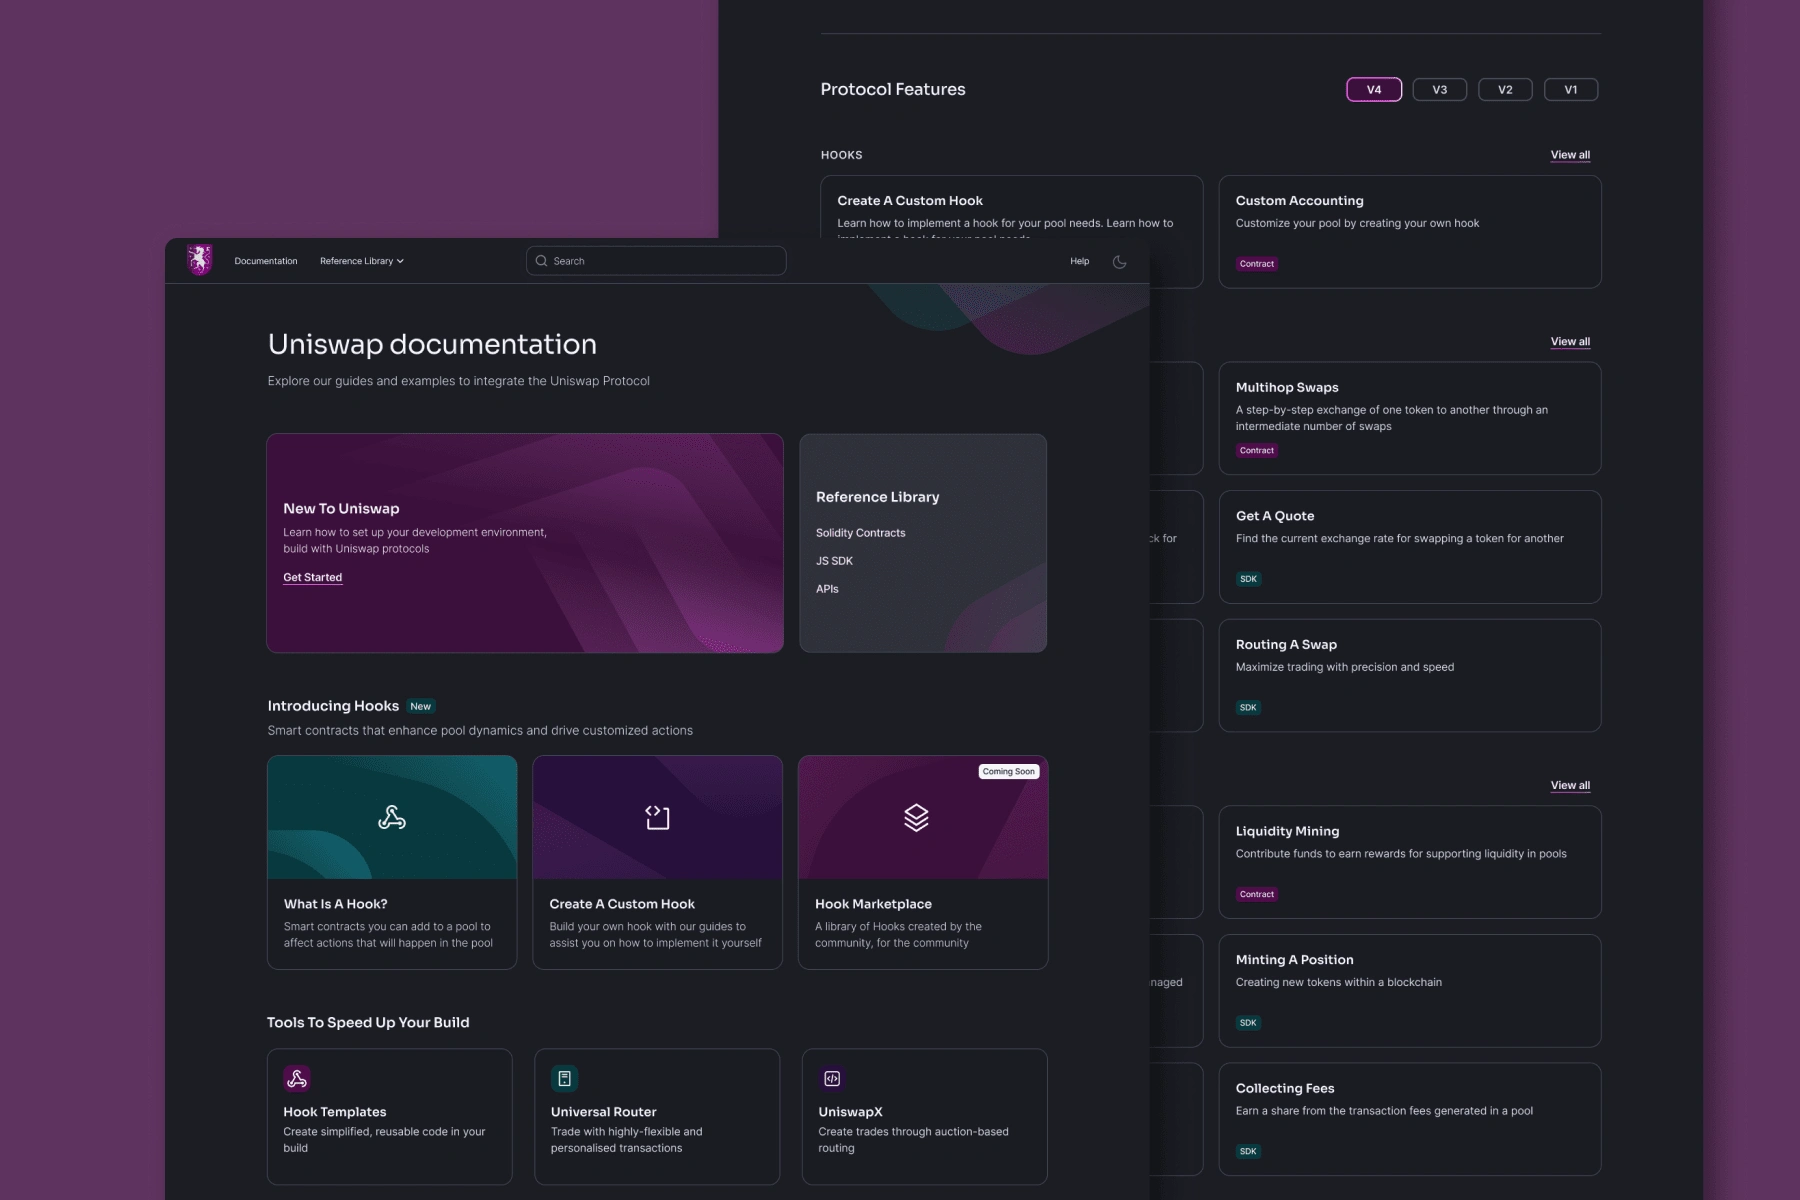Click the Contract tag on Liquidity Mining card
Viewport: 1800px width, 1200px height.
(1257, 895)
